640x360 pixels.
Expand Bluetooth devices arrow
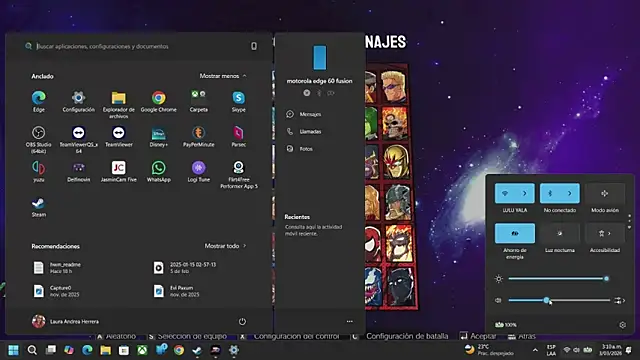(x=570, y=193)
